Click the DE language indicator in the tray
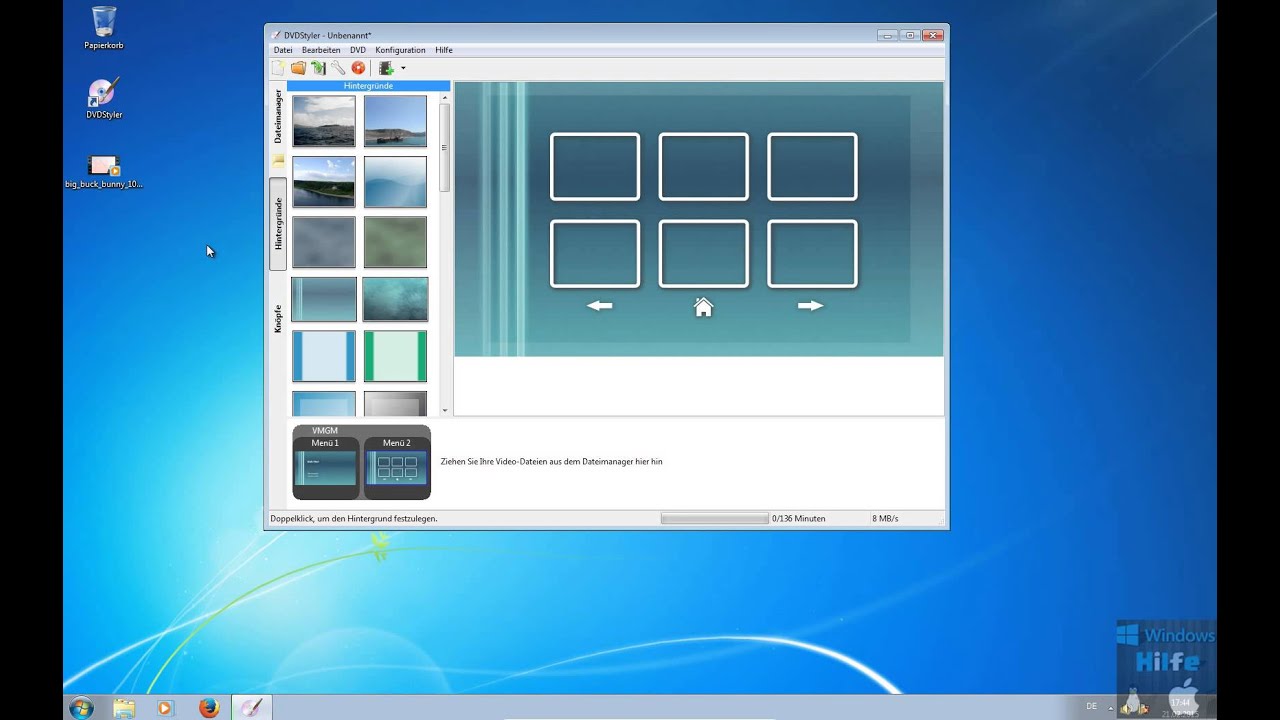 1091,706
